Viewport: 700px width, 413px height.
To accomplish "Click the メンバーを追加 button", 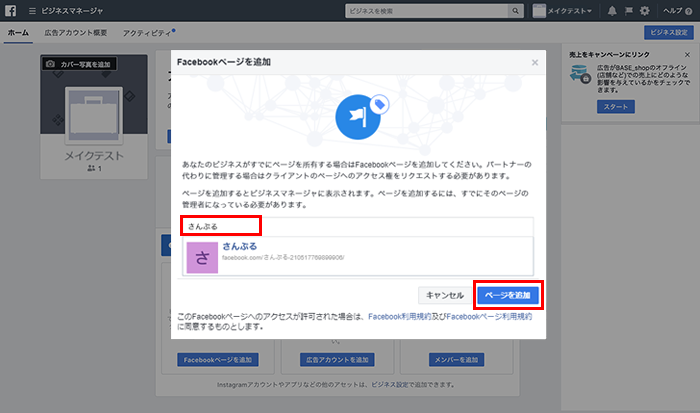I will pos(456,360).
